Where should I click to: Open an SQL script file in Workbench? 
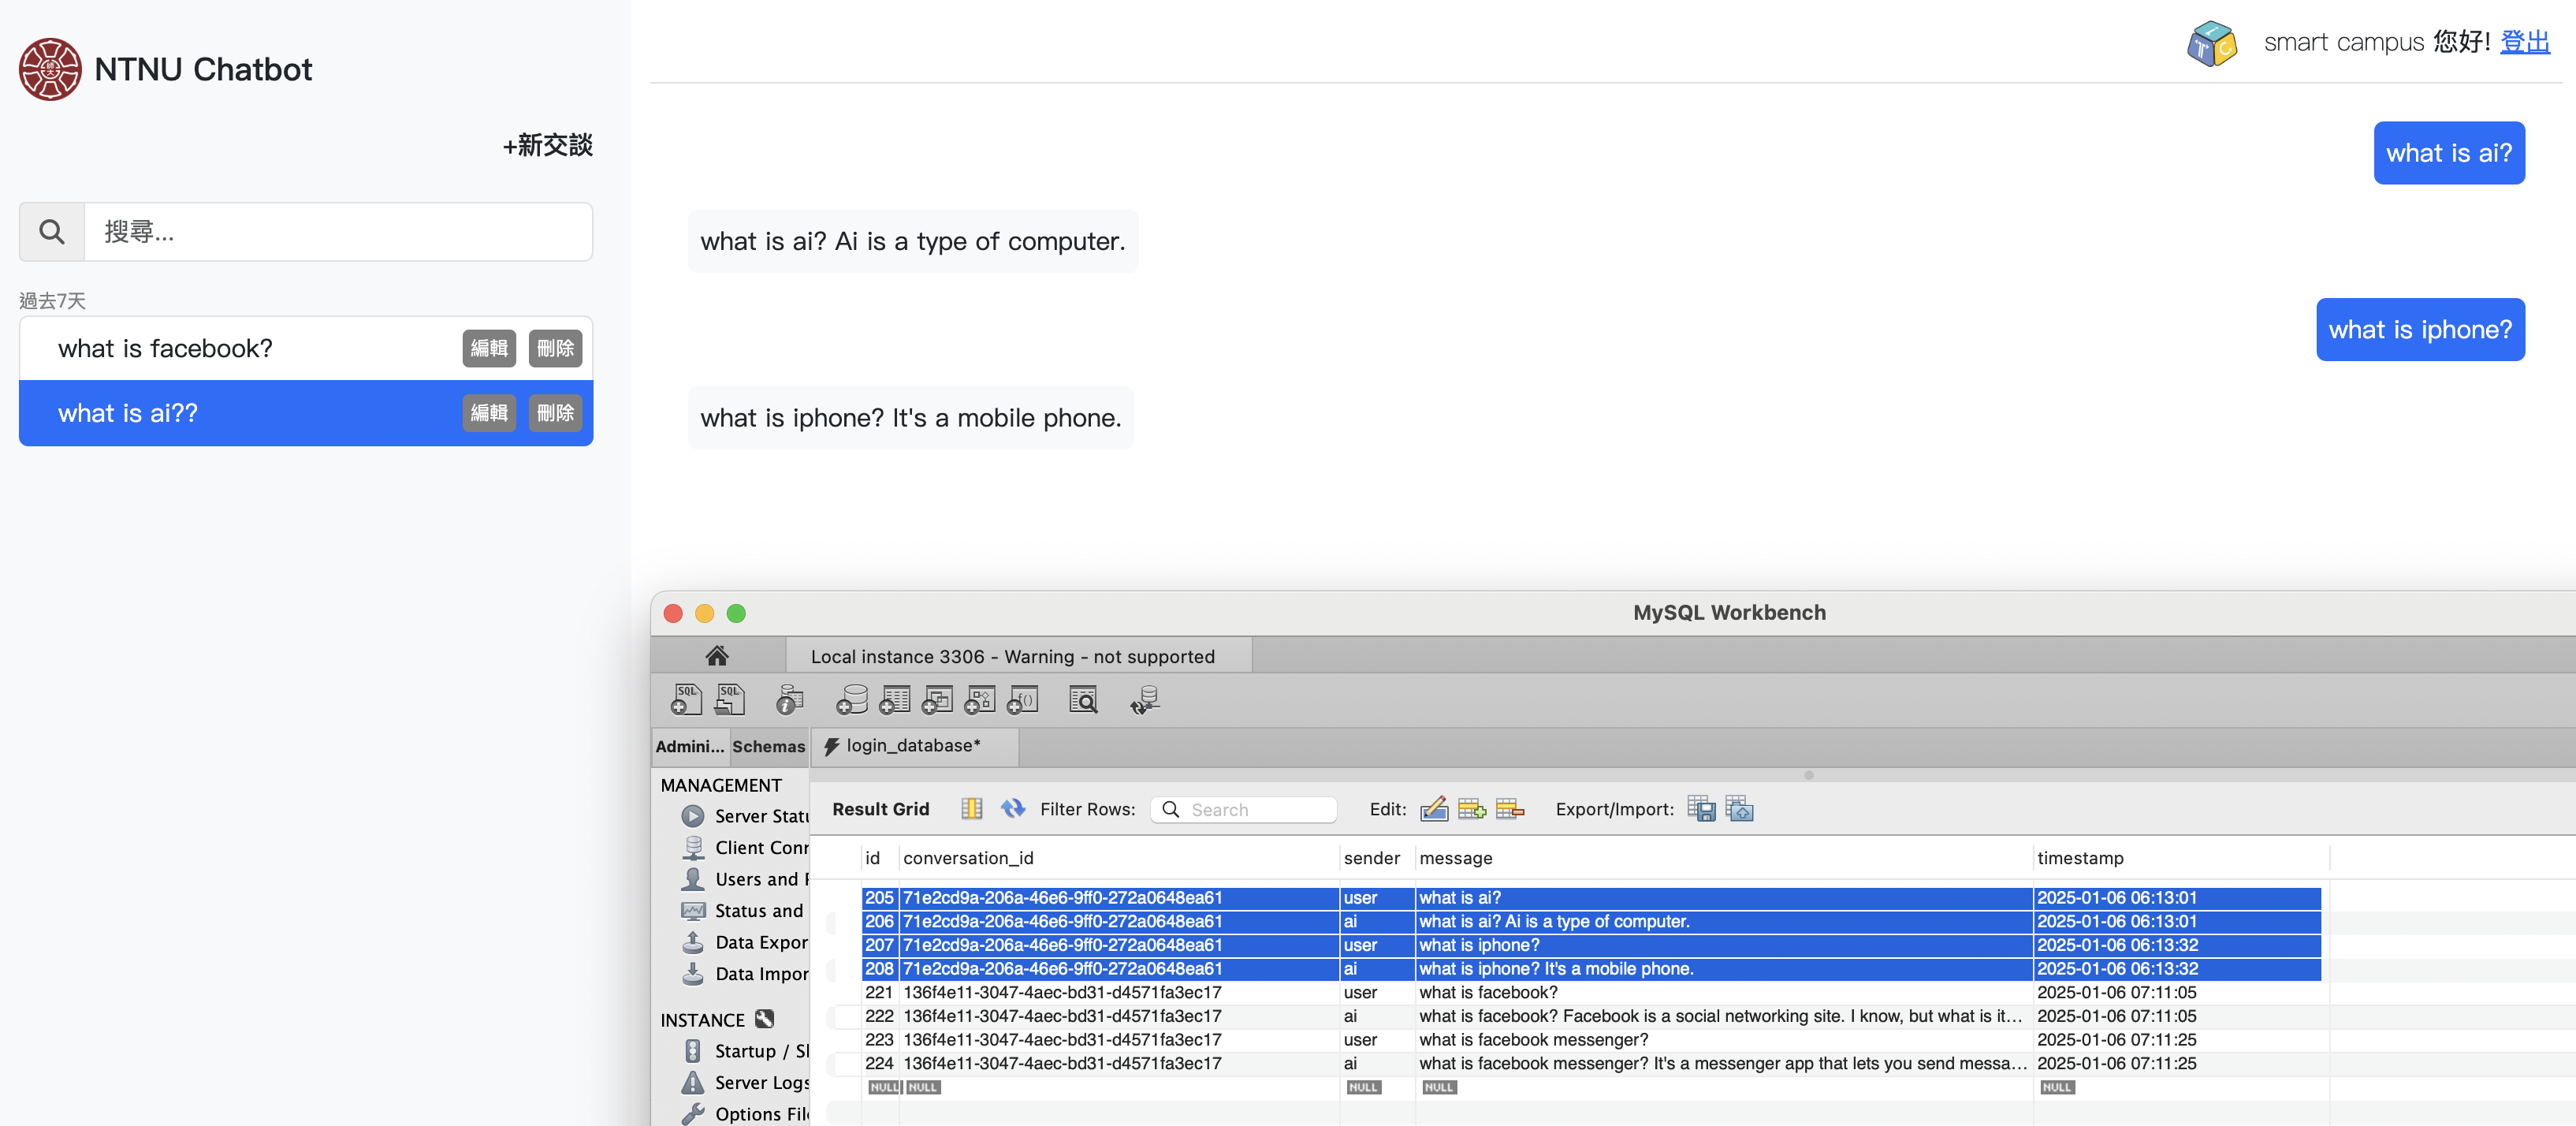pos(730,700)
